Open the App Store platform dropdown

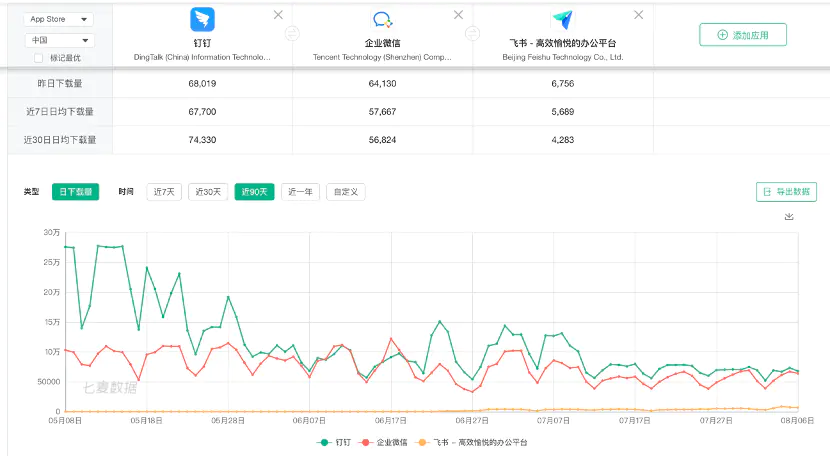click(x=59, y=19)
